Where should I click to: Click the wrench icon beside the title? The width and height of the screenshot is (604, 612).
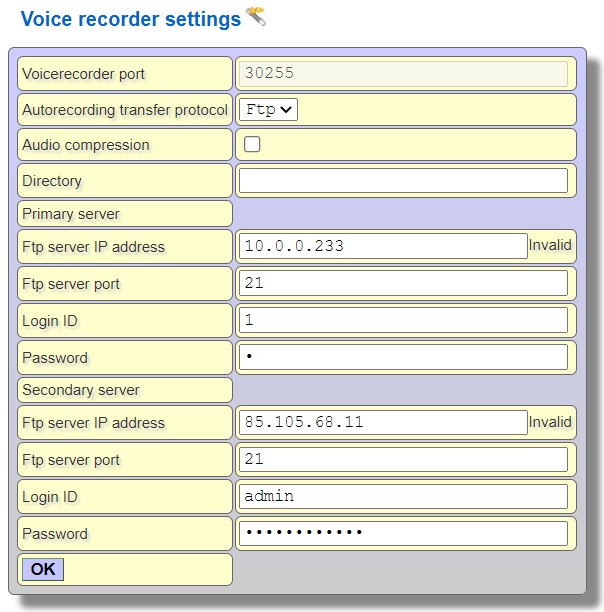click(255, 16)
